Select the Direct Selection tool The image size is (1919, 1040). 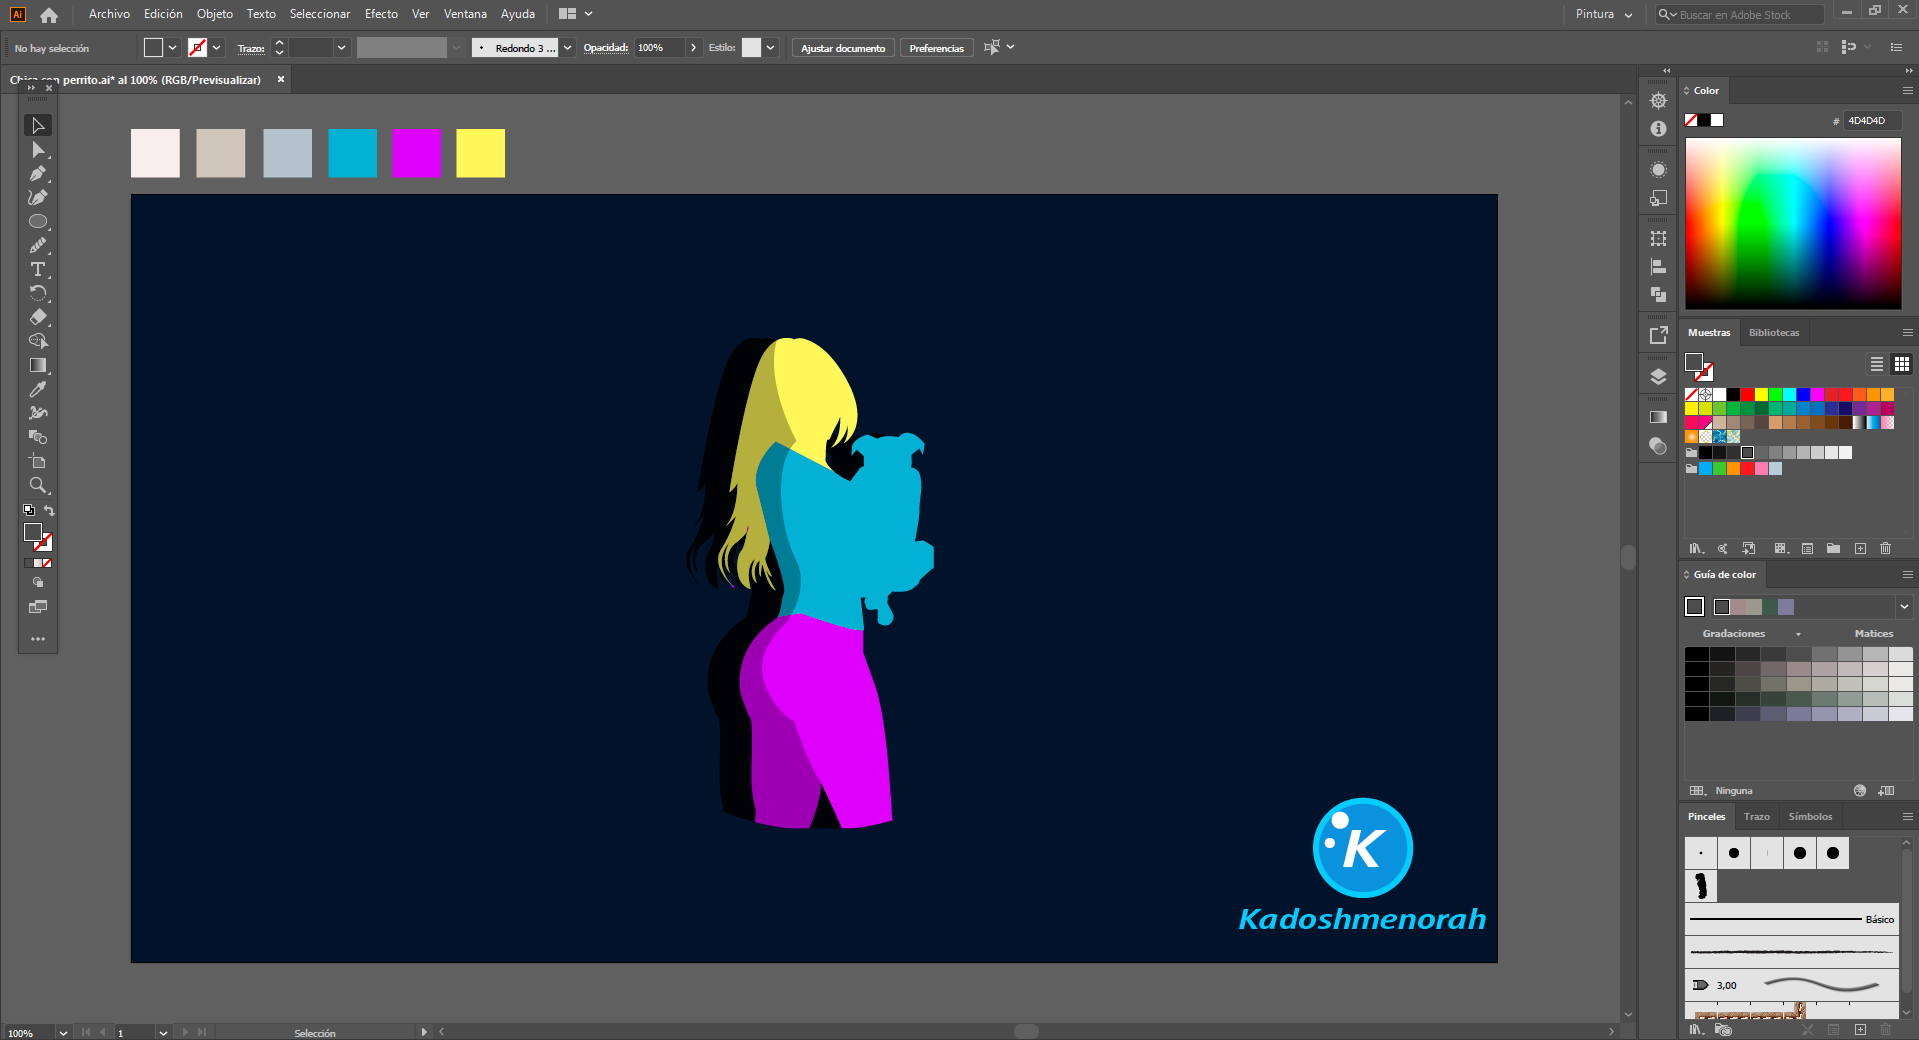pos(38,150)
